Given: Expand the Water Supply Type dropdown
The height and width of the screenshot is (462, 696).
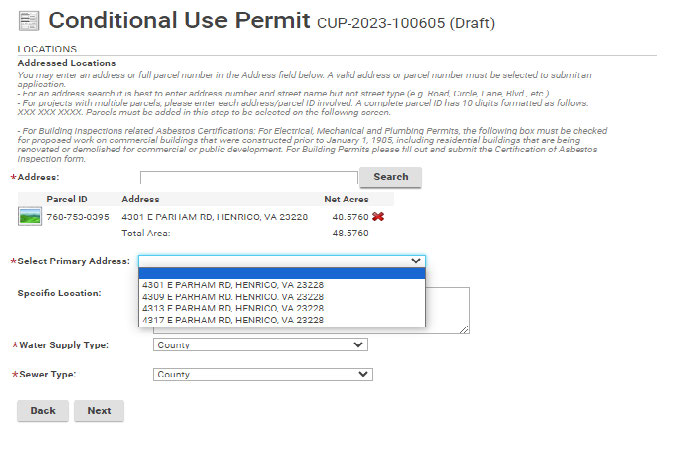Looking at the screenshot, I should pyautogui.click(x=260, y=345).
